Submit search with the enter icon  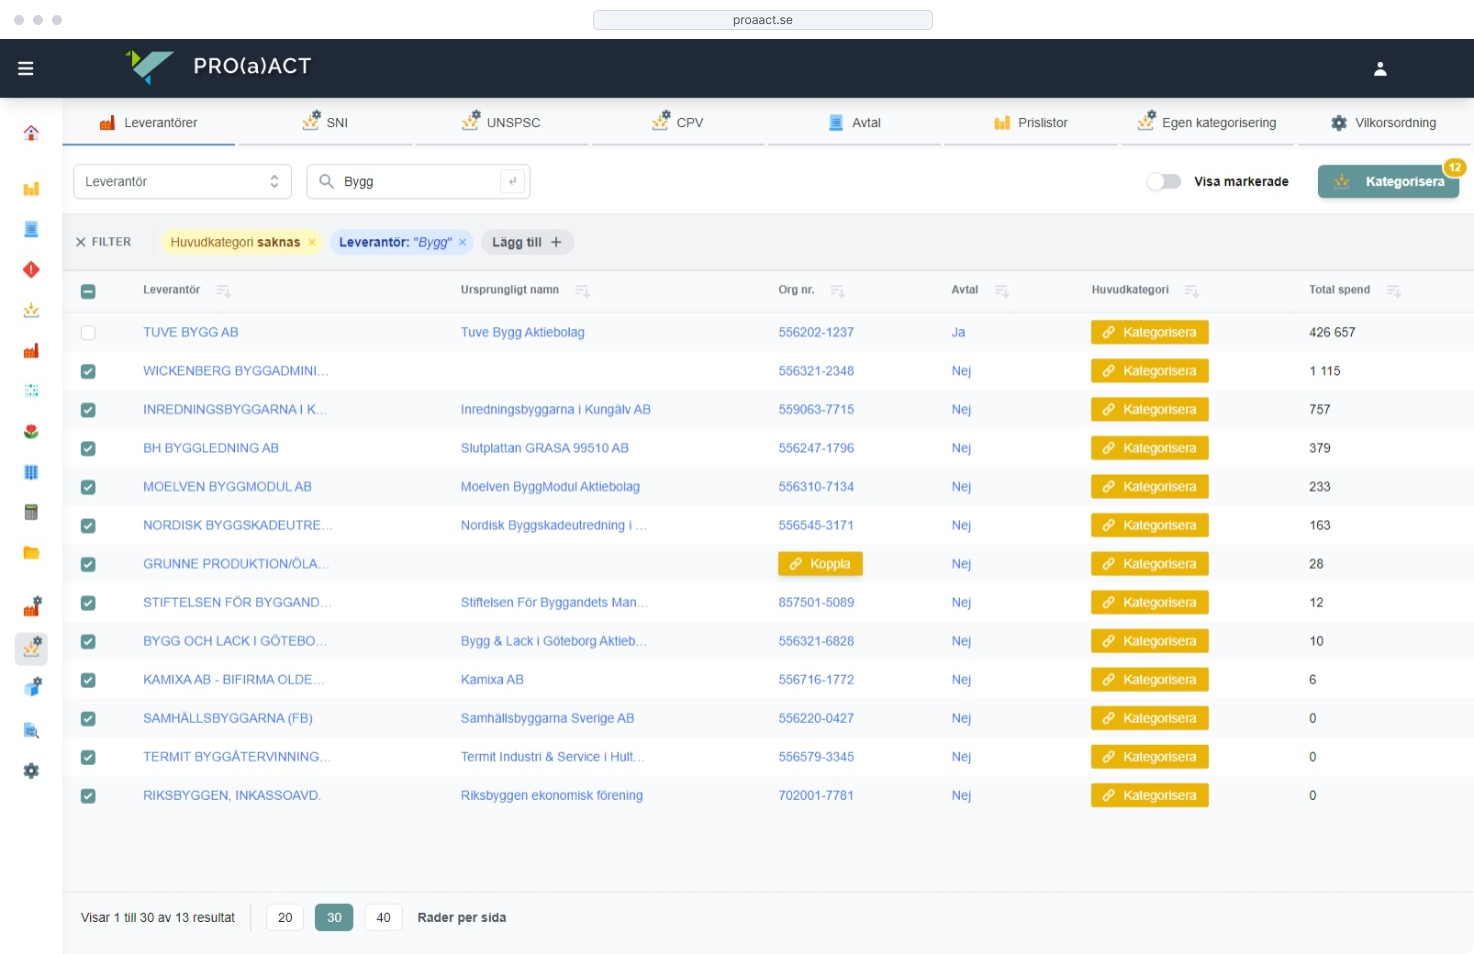click(x=512, y=181)
